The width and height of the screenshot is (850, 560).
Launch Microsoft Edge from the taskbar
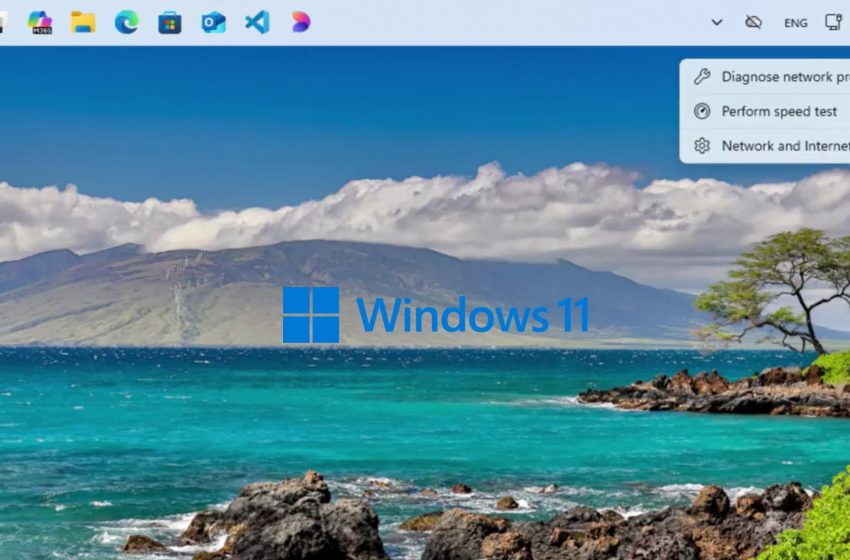[x=126, y=22]
